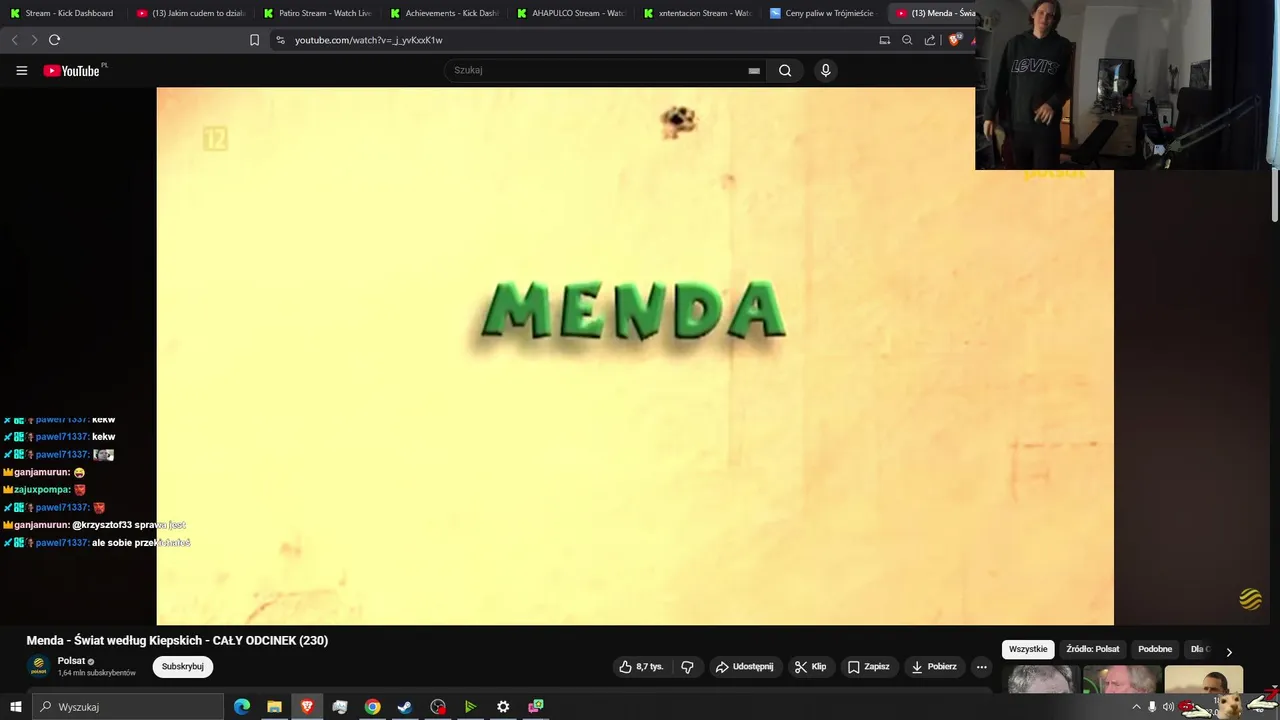Viewport: 1280px width, 720px height.
Task: View site information icon beside URL
Action: pyautogui.click(x=280, y=40)
